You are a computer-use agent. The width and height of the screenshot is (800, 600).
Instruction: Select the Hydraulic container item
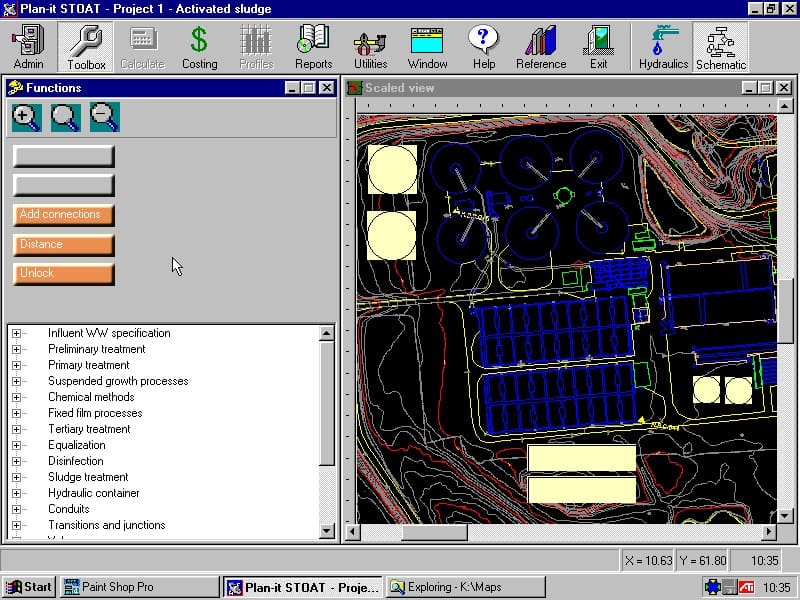click(93, 493)
